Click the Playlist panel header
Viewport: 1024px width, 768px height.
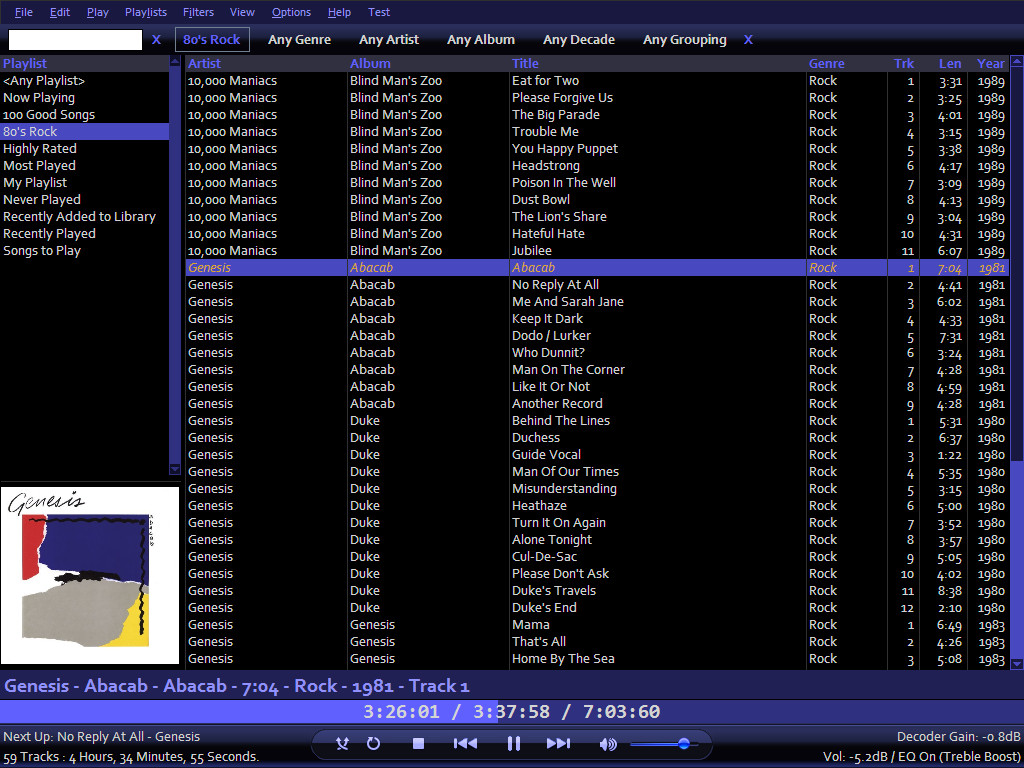click(84, 63)
